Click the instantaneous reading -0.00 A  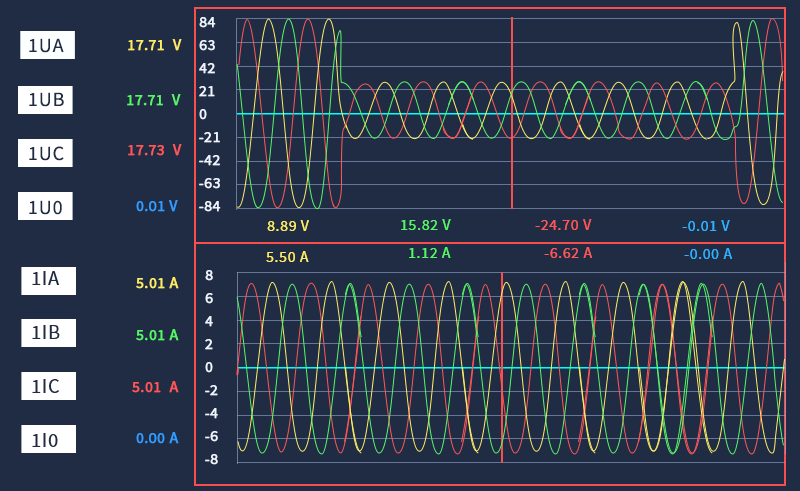708,254
